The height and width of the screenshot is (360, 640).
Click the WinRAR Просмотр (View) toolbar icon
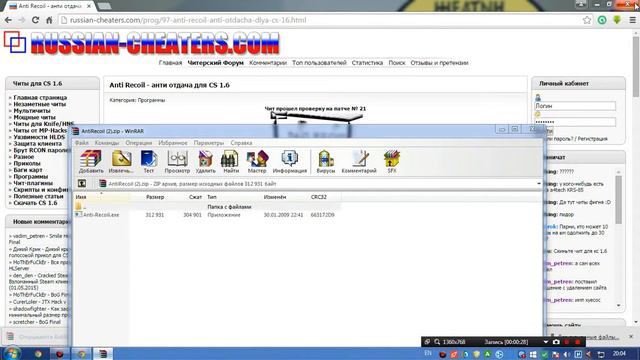click(177, 162)
